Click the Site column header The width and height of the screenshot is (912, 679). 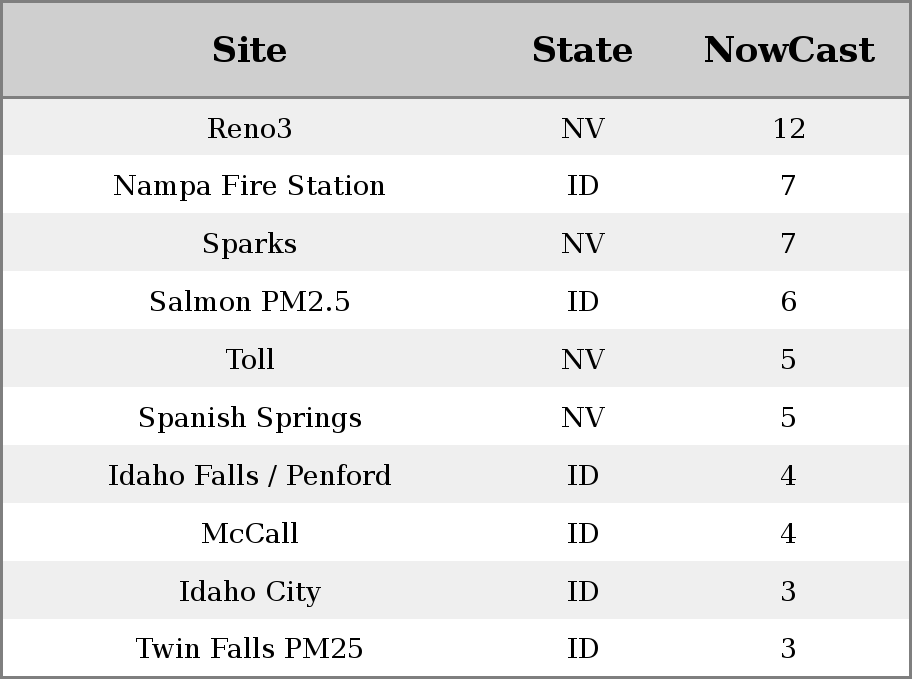[250, 50]
